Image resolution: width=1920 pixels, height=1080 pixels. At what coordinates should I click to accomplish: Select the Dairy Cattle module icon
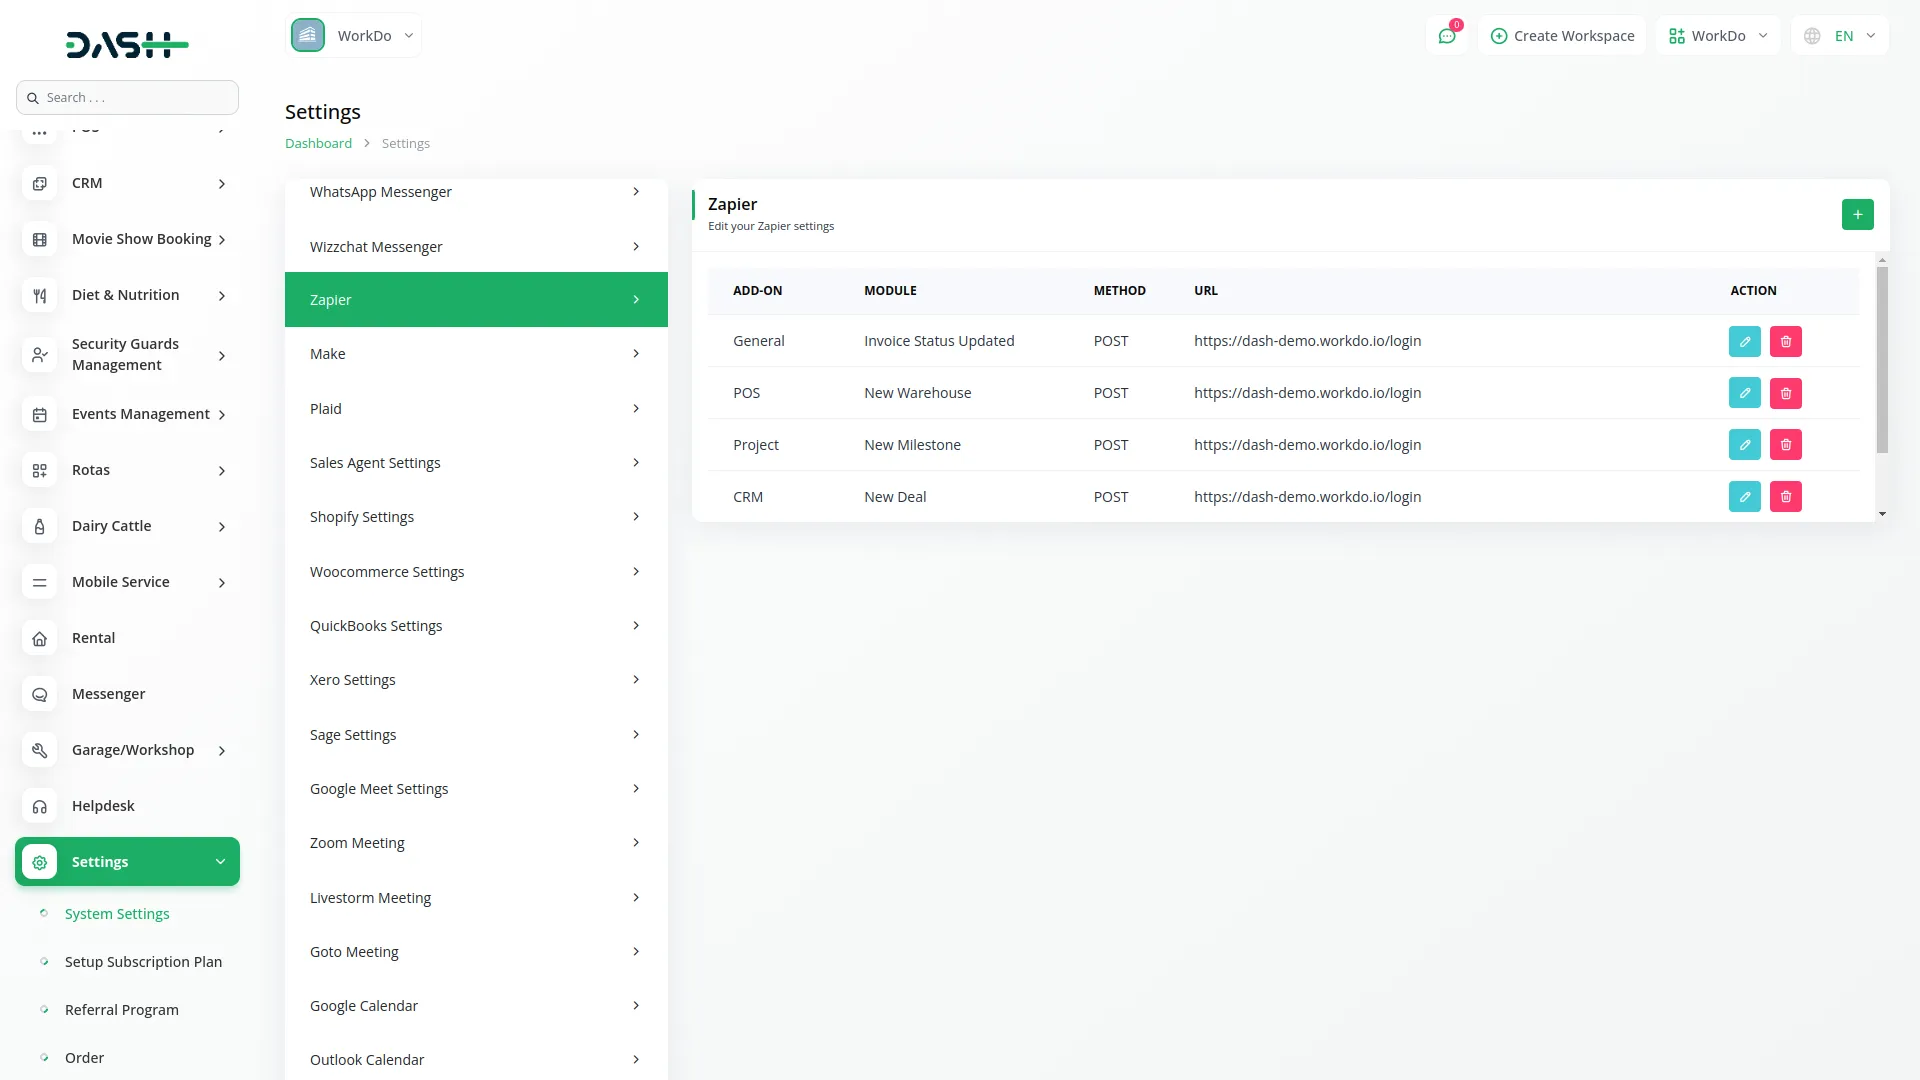pyautogui.click(x=39, y=526)
